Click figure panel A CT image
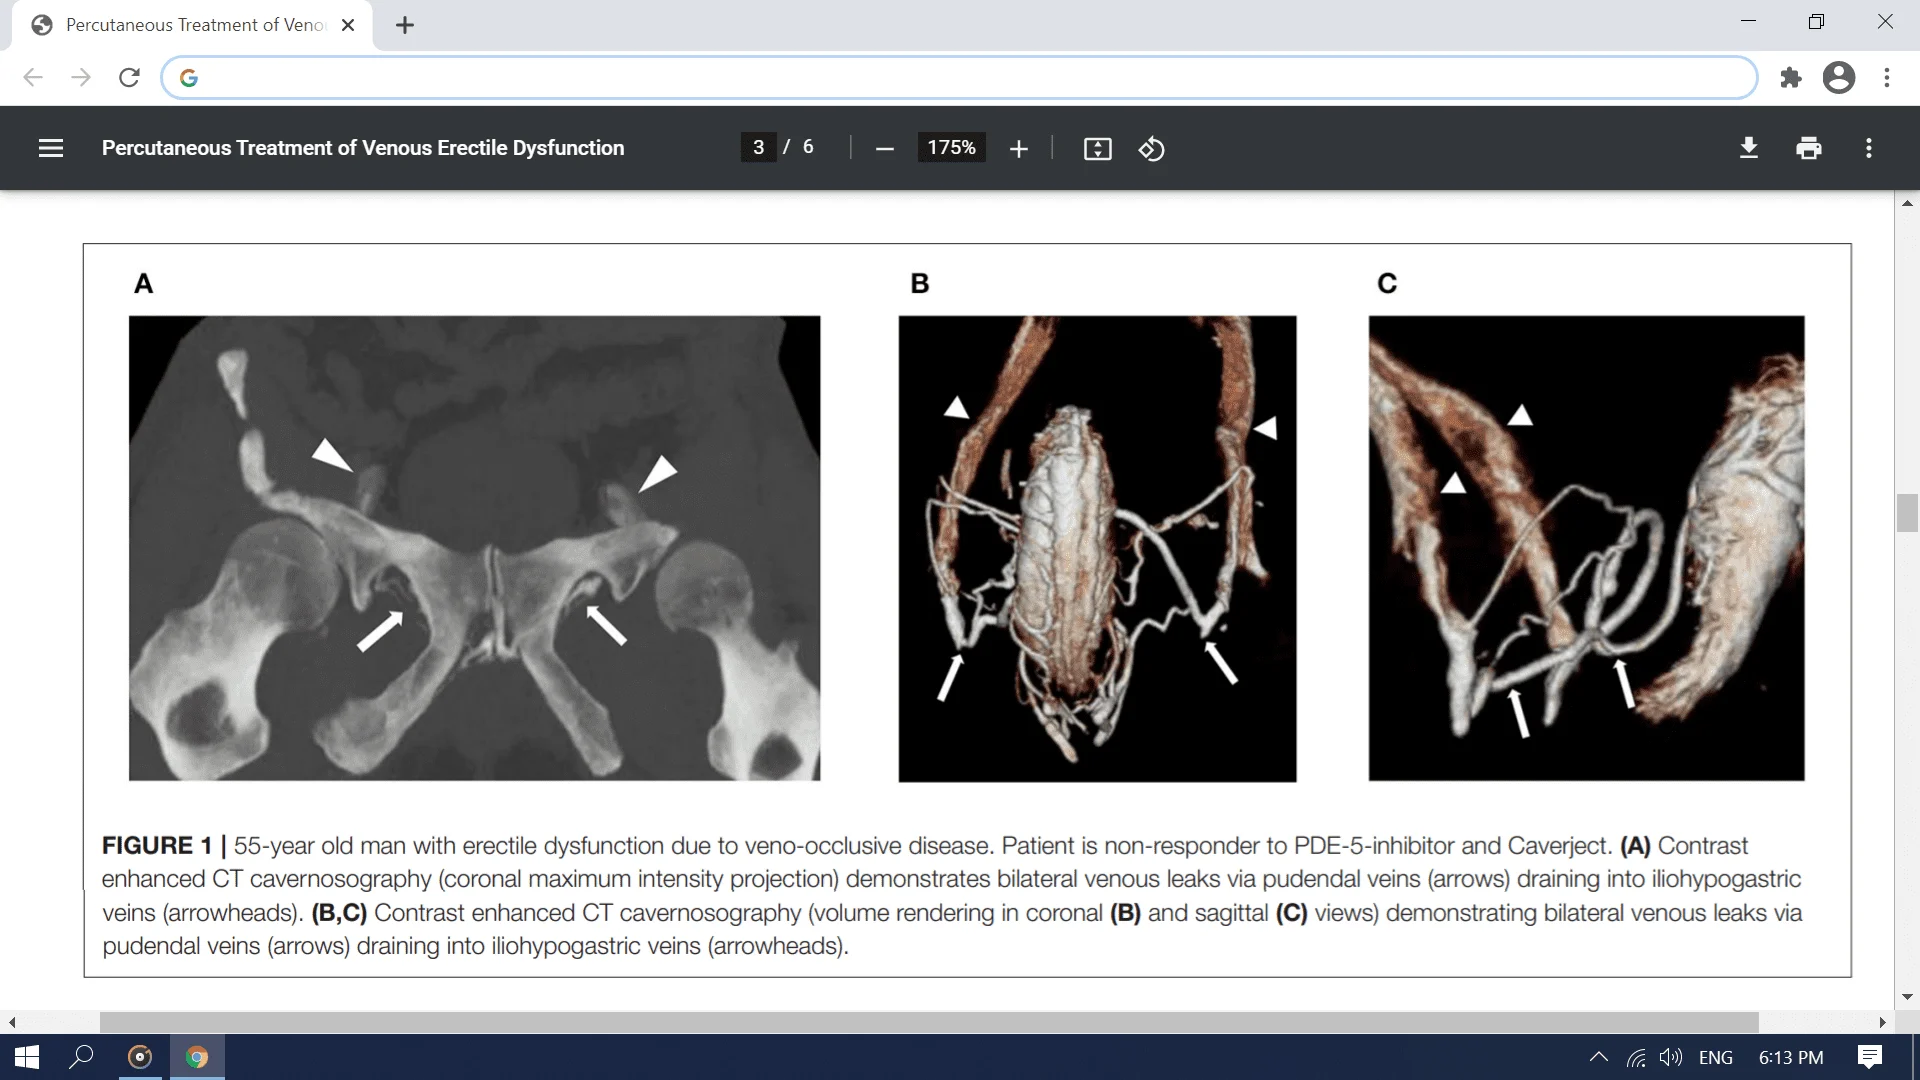This screenshot has height=1080, width=1920. pos(474,548)
